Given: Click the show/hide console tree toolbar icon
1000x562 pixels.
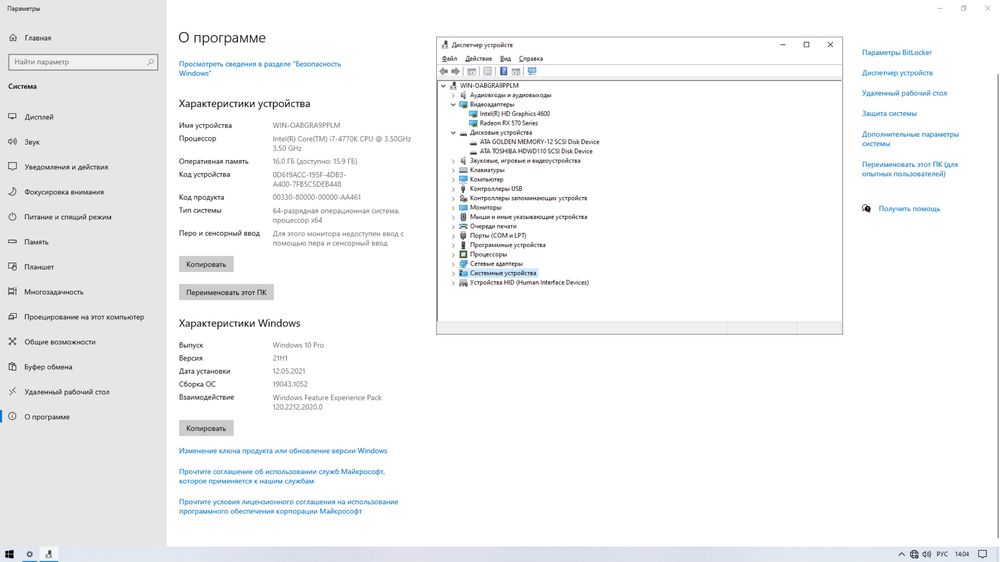Looking at the screenshot, I should tap(471, 71).
